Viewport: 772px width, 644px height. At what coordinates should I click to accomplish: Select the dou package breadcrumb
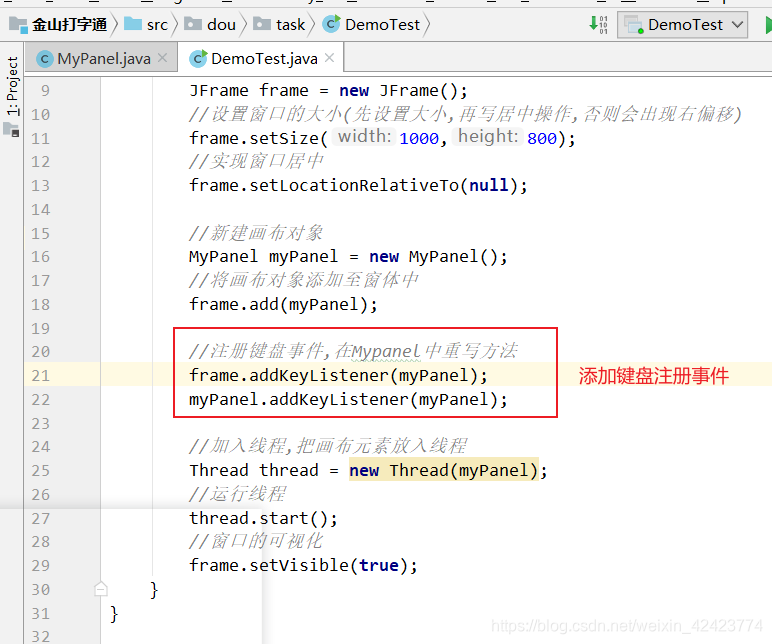(x=210, y=25)
